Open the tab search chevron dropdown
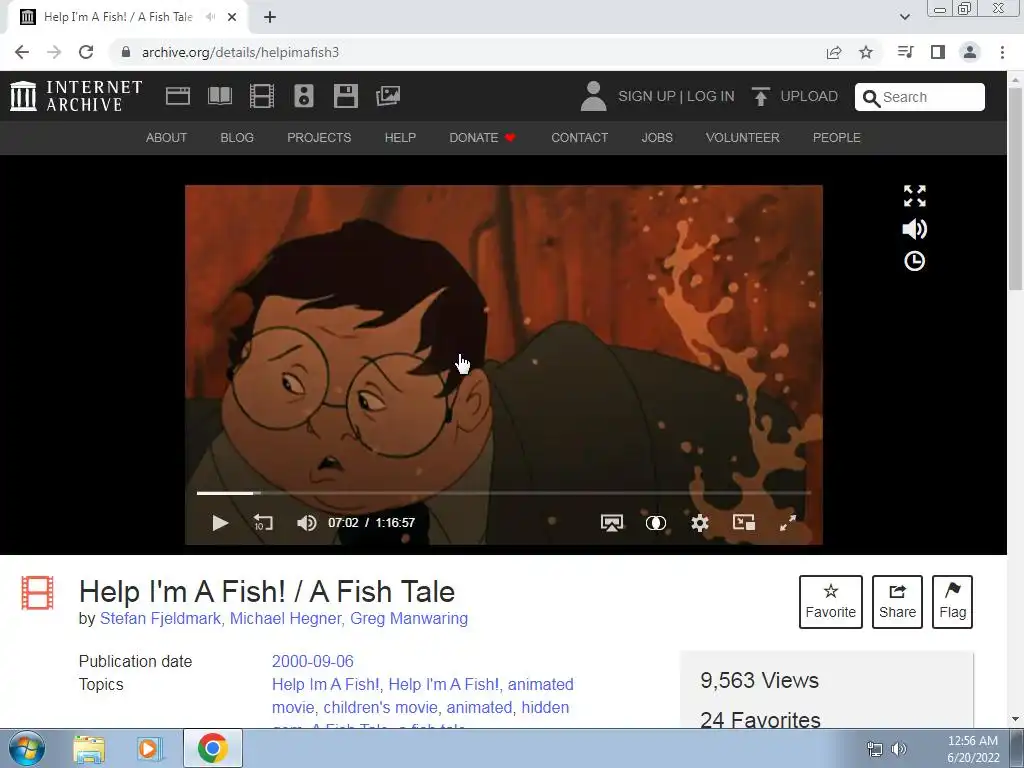Screen dimensions: 1024x768 click(x=904, y=17)
